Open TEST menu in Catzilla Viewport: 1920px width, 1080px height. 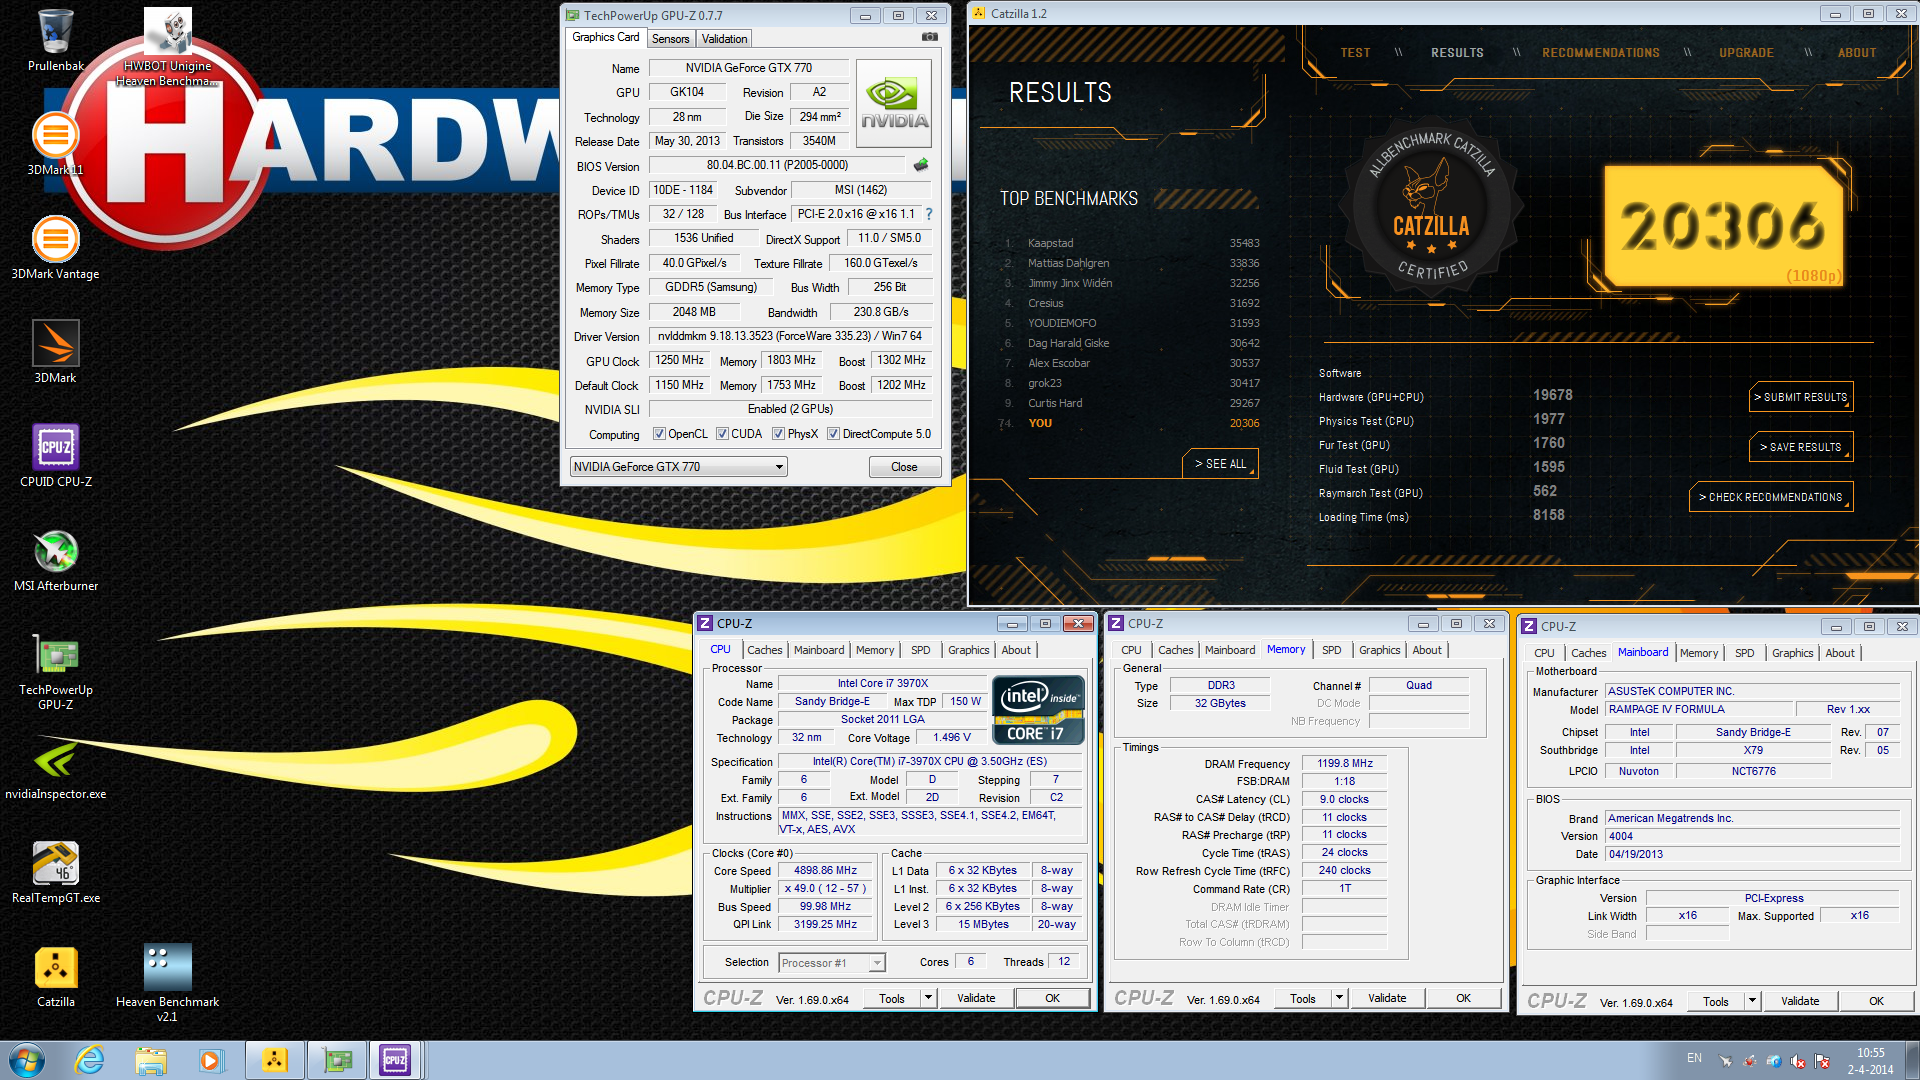point(1355,53)
